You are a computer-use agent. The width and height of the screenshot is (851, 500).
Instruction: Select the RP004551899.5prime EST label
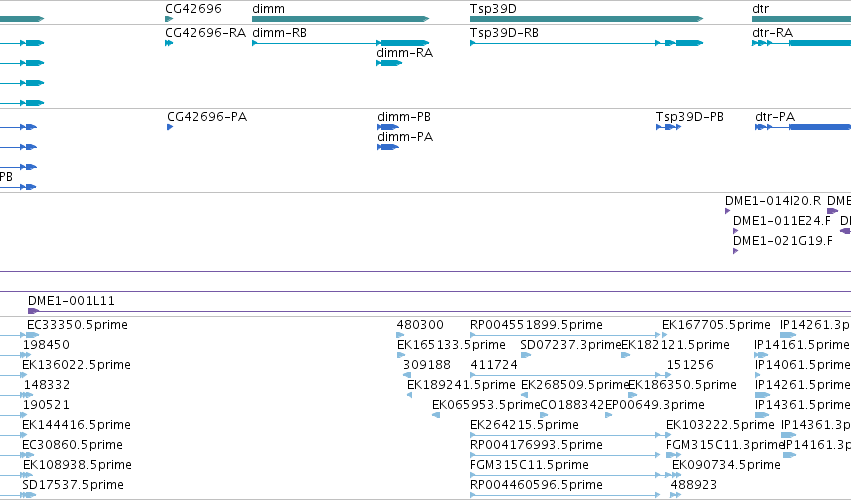pos(536,325)
